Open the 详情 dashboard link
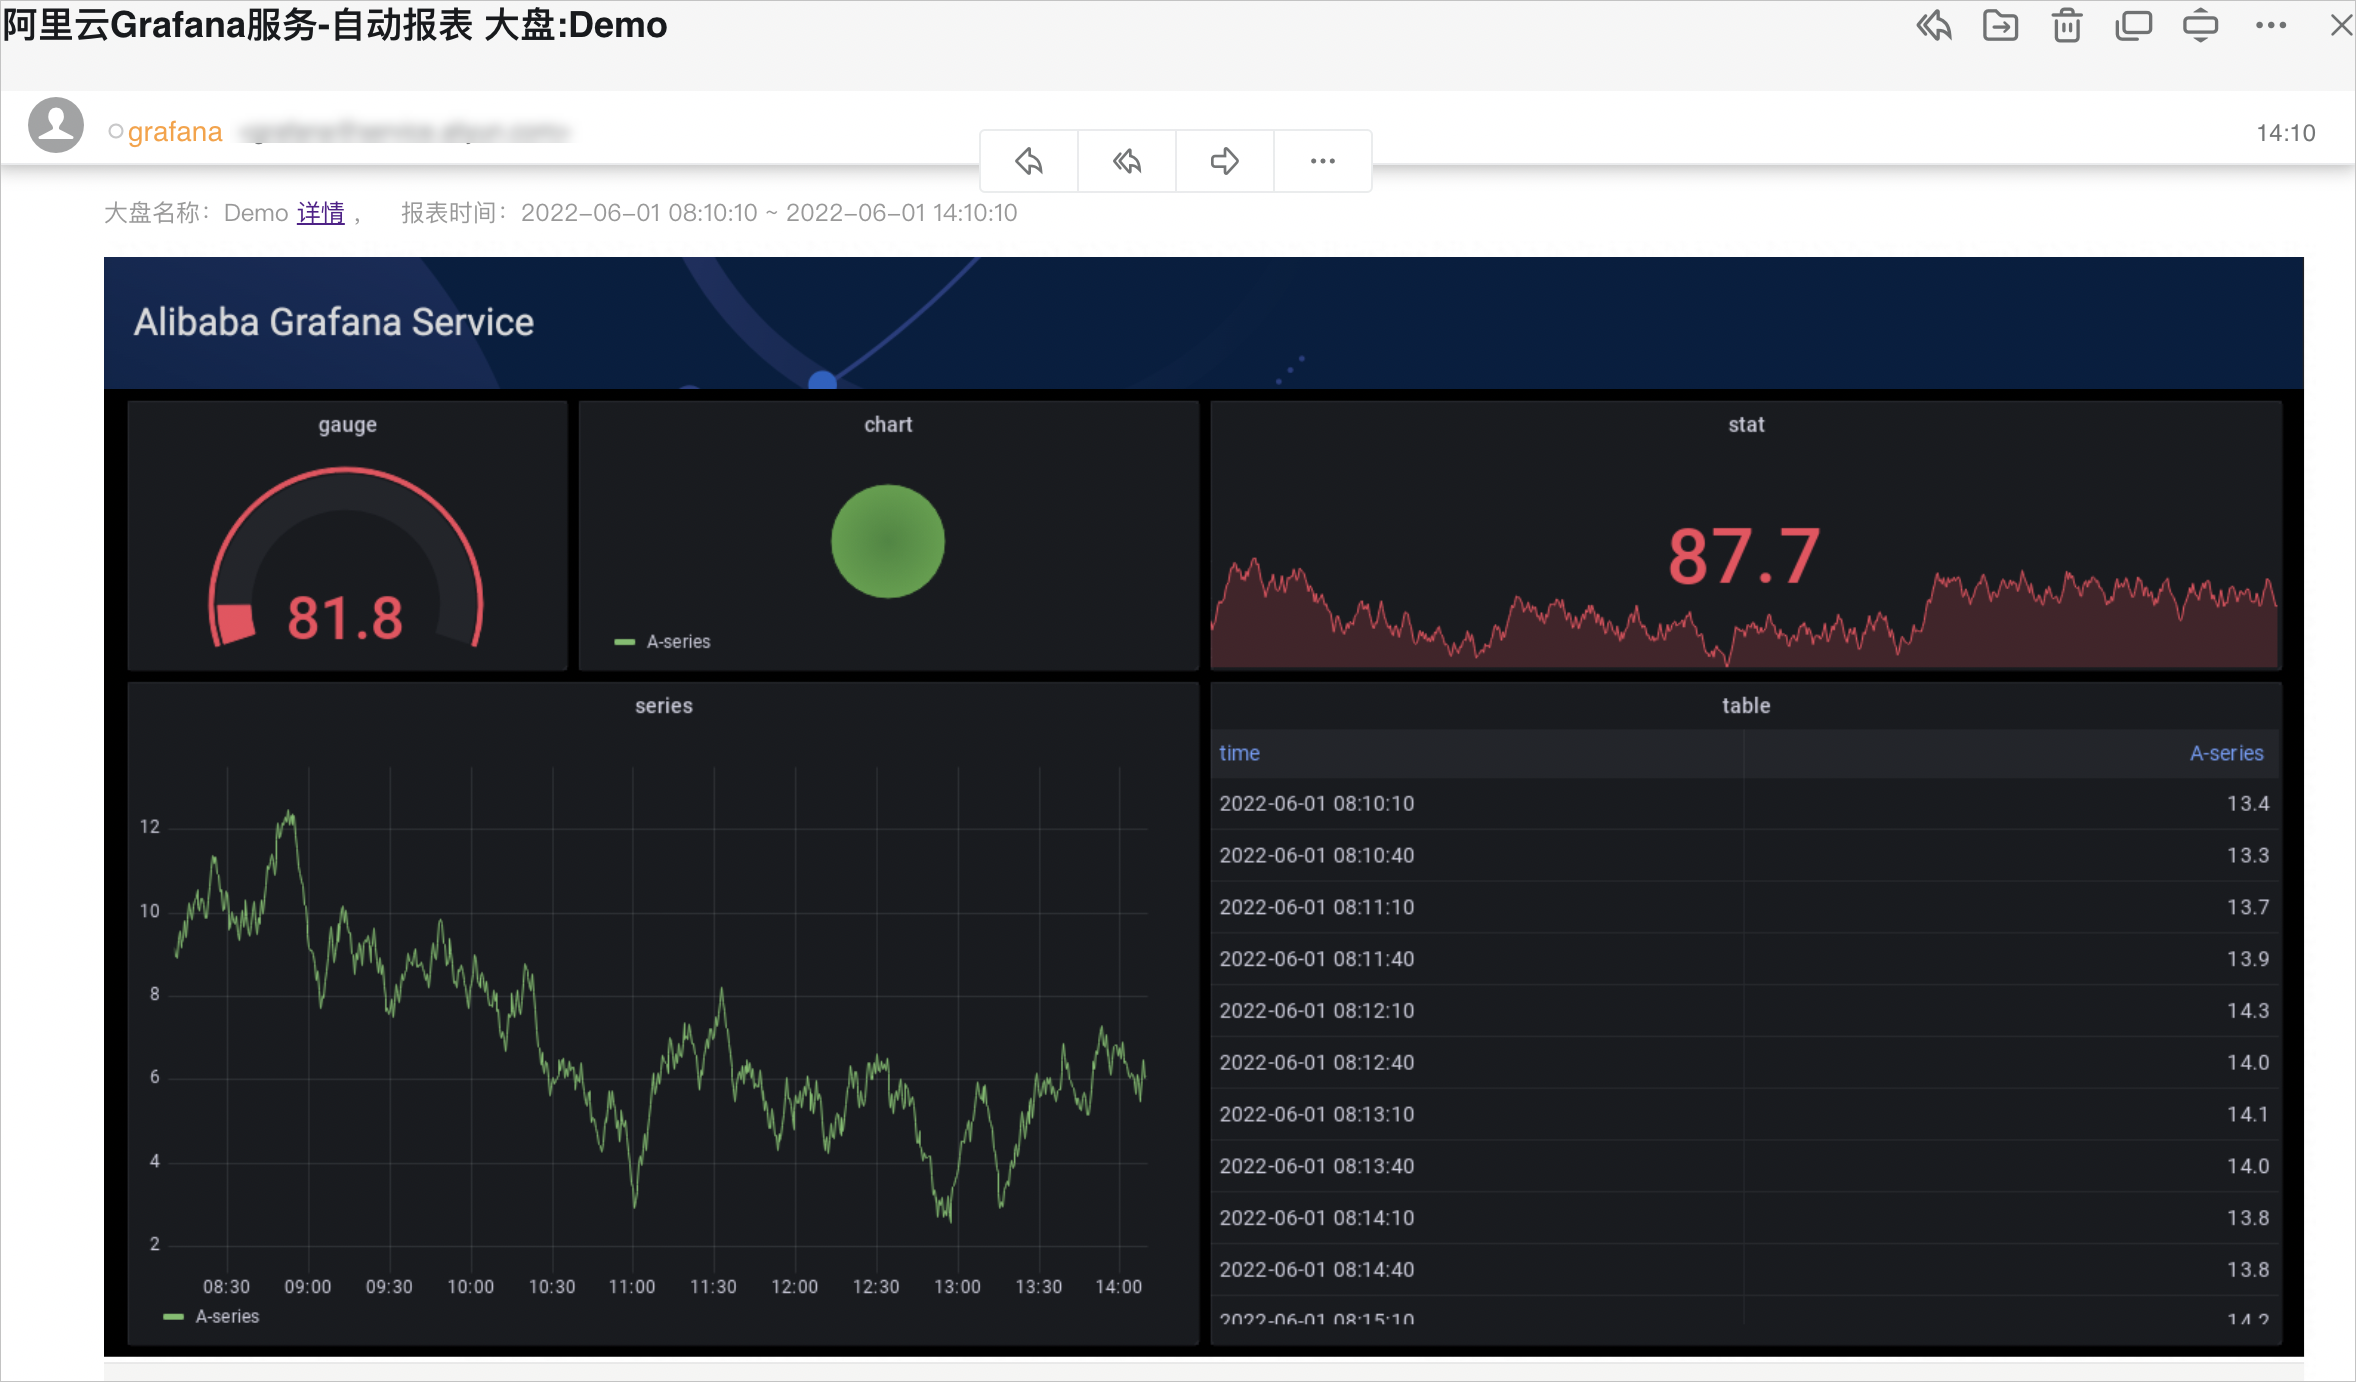 click(320, 213)
